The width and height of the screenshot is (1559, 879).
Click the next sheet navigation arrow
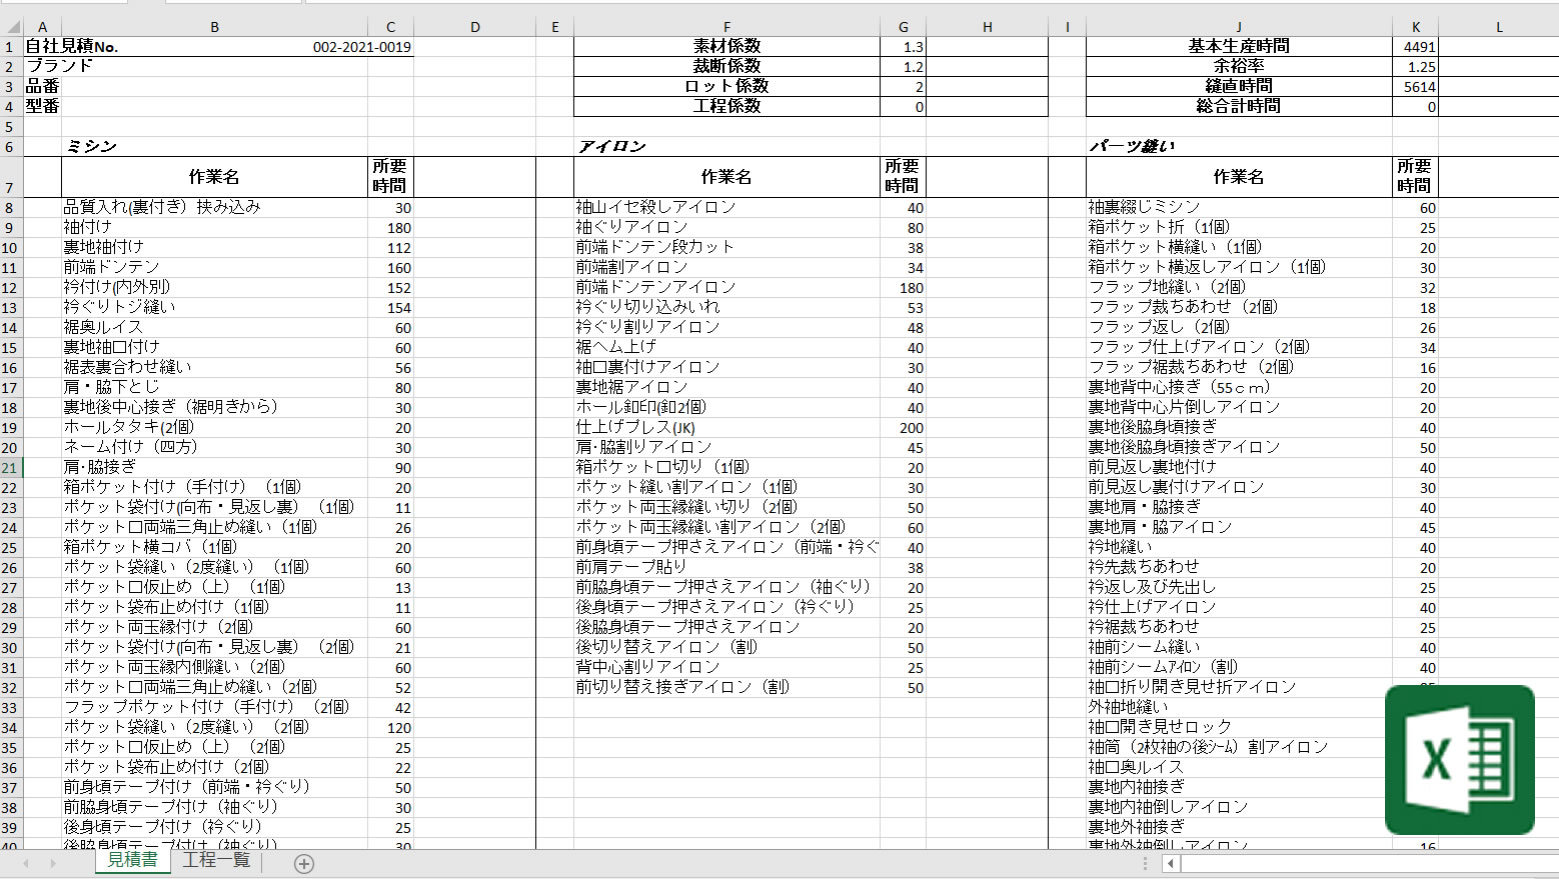52,863
